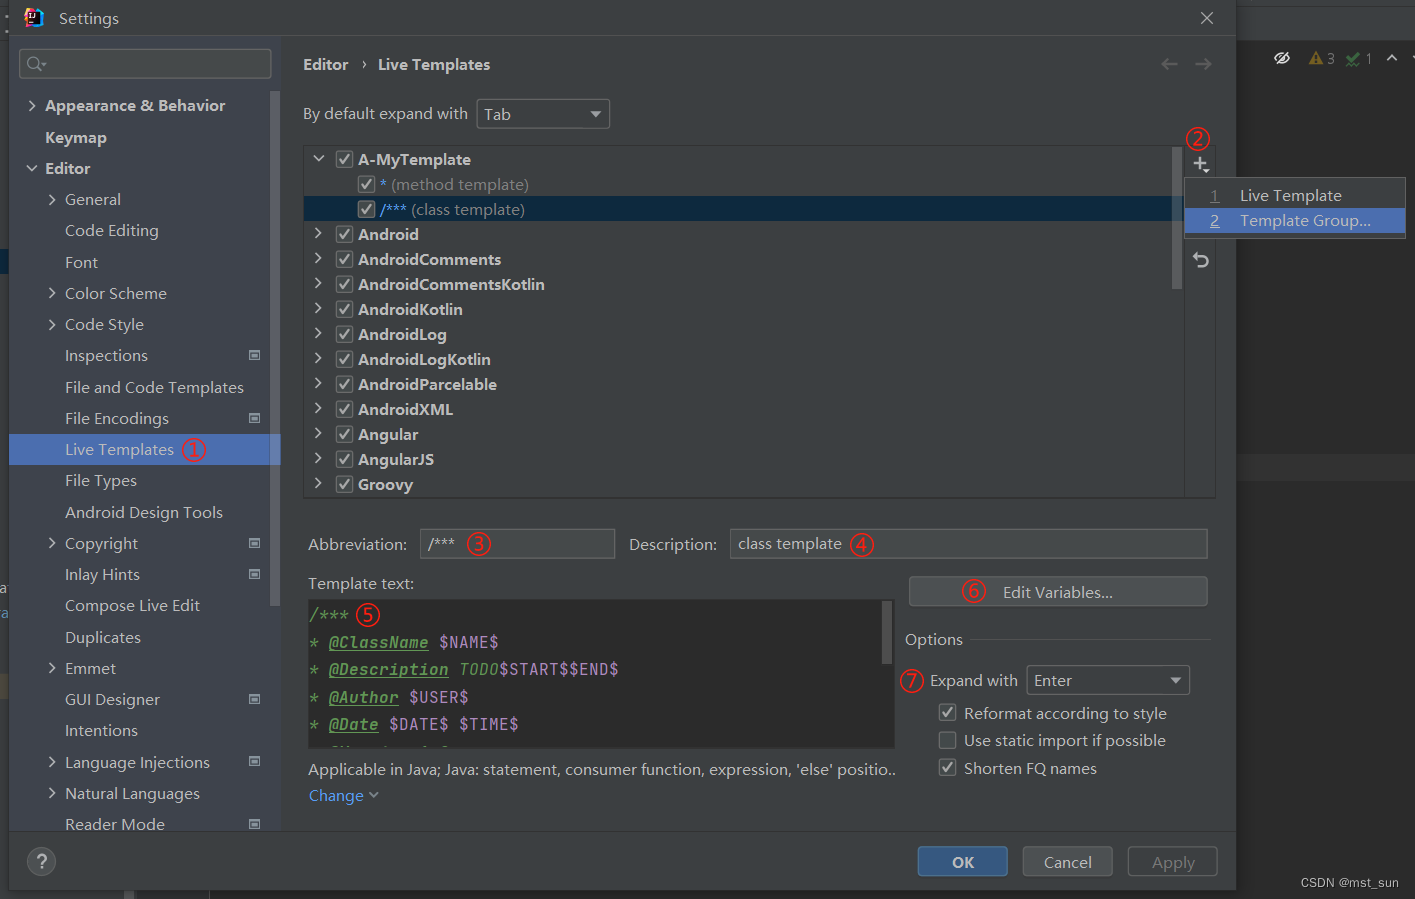Click the project-level icon beside Language Injections
1415x899 pixels.
click(x=254, y=762)
